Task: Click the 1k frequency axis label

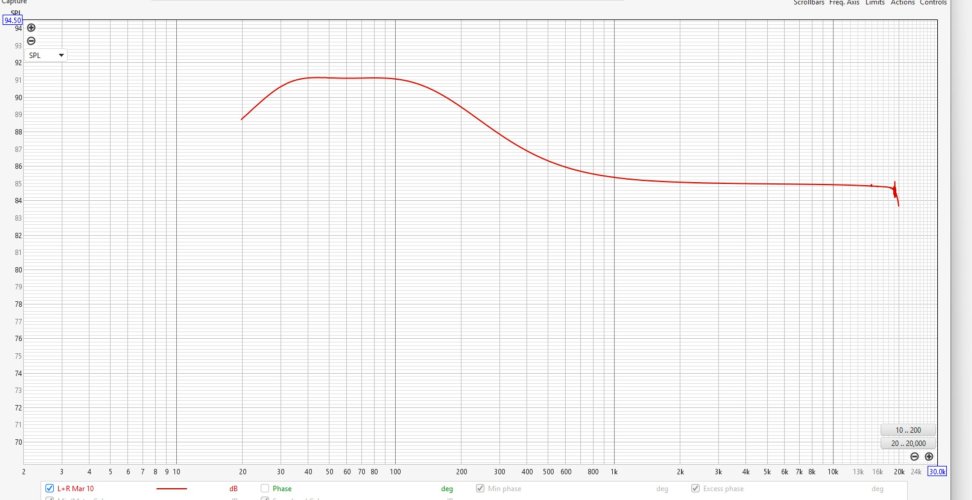Action: click(614, 472)
